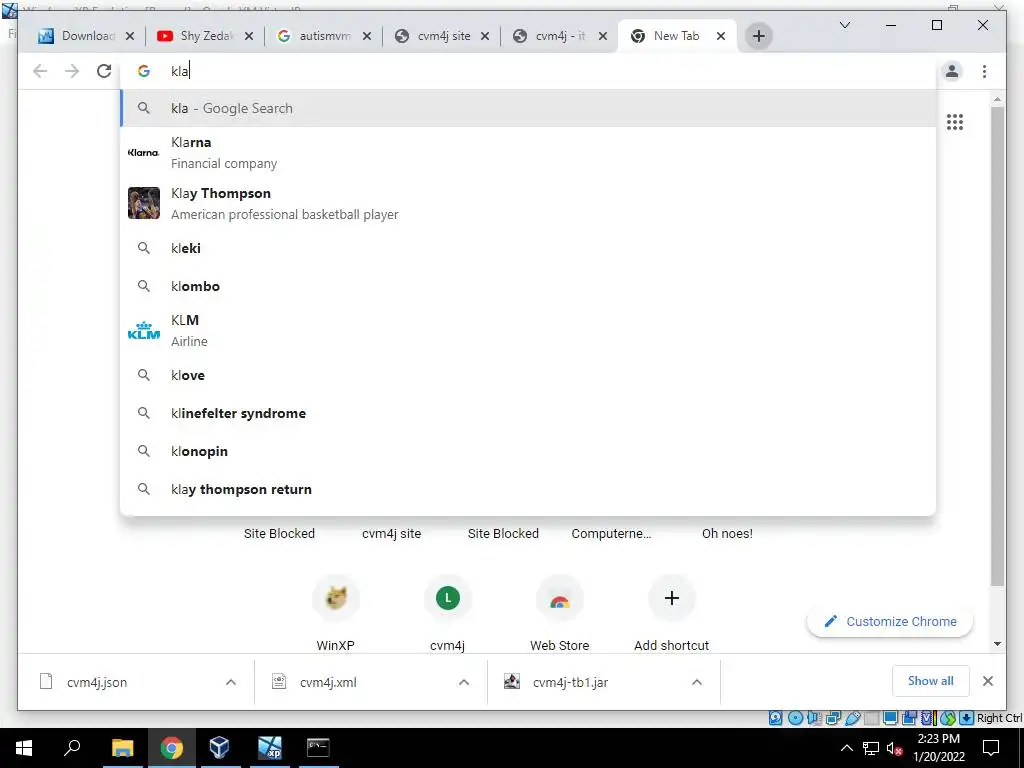Choose klay thompson return suggestion

pos(528,489)
